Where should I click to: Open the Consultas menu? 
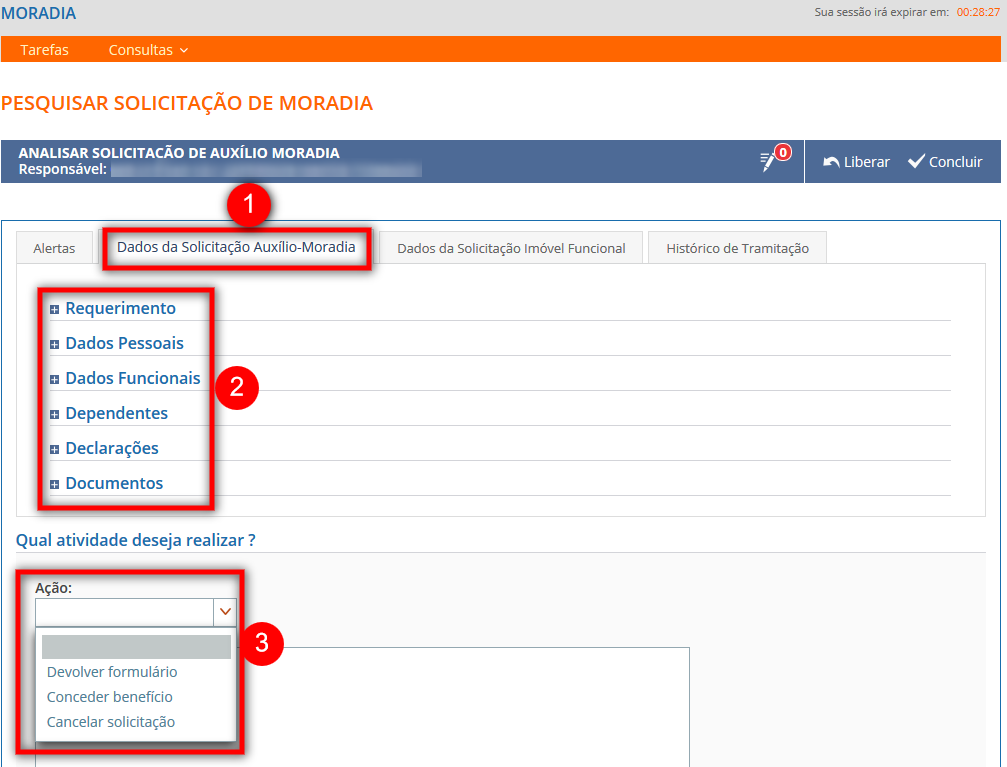coord(148,50)
